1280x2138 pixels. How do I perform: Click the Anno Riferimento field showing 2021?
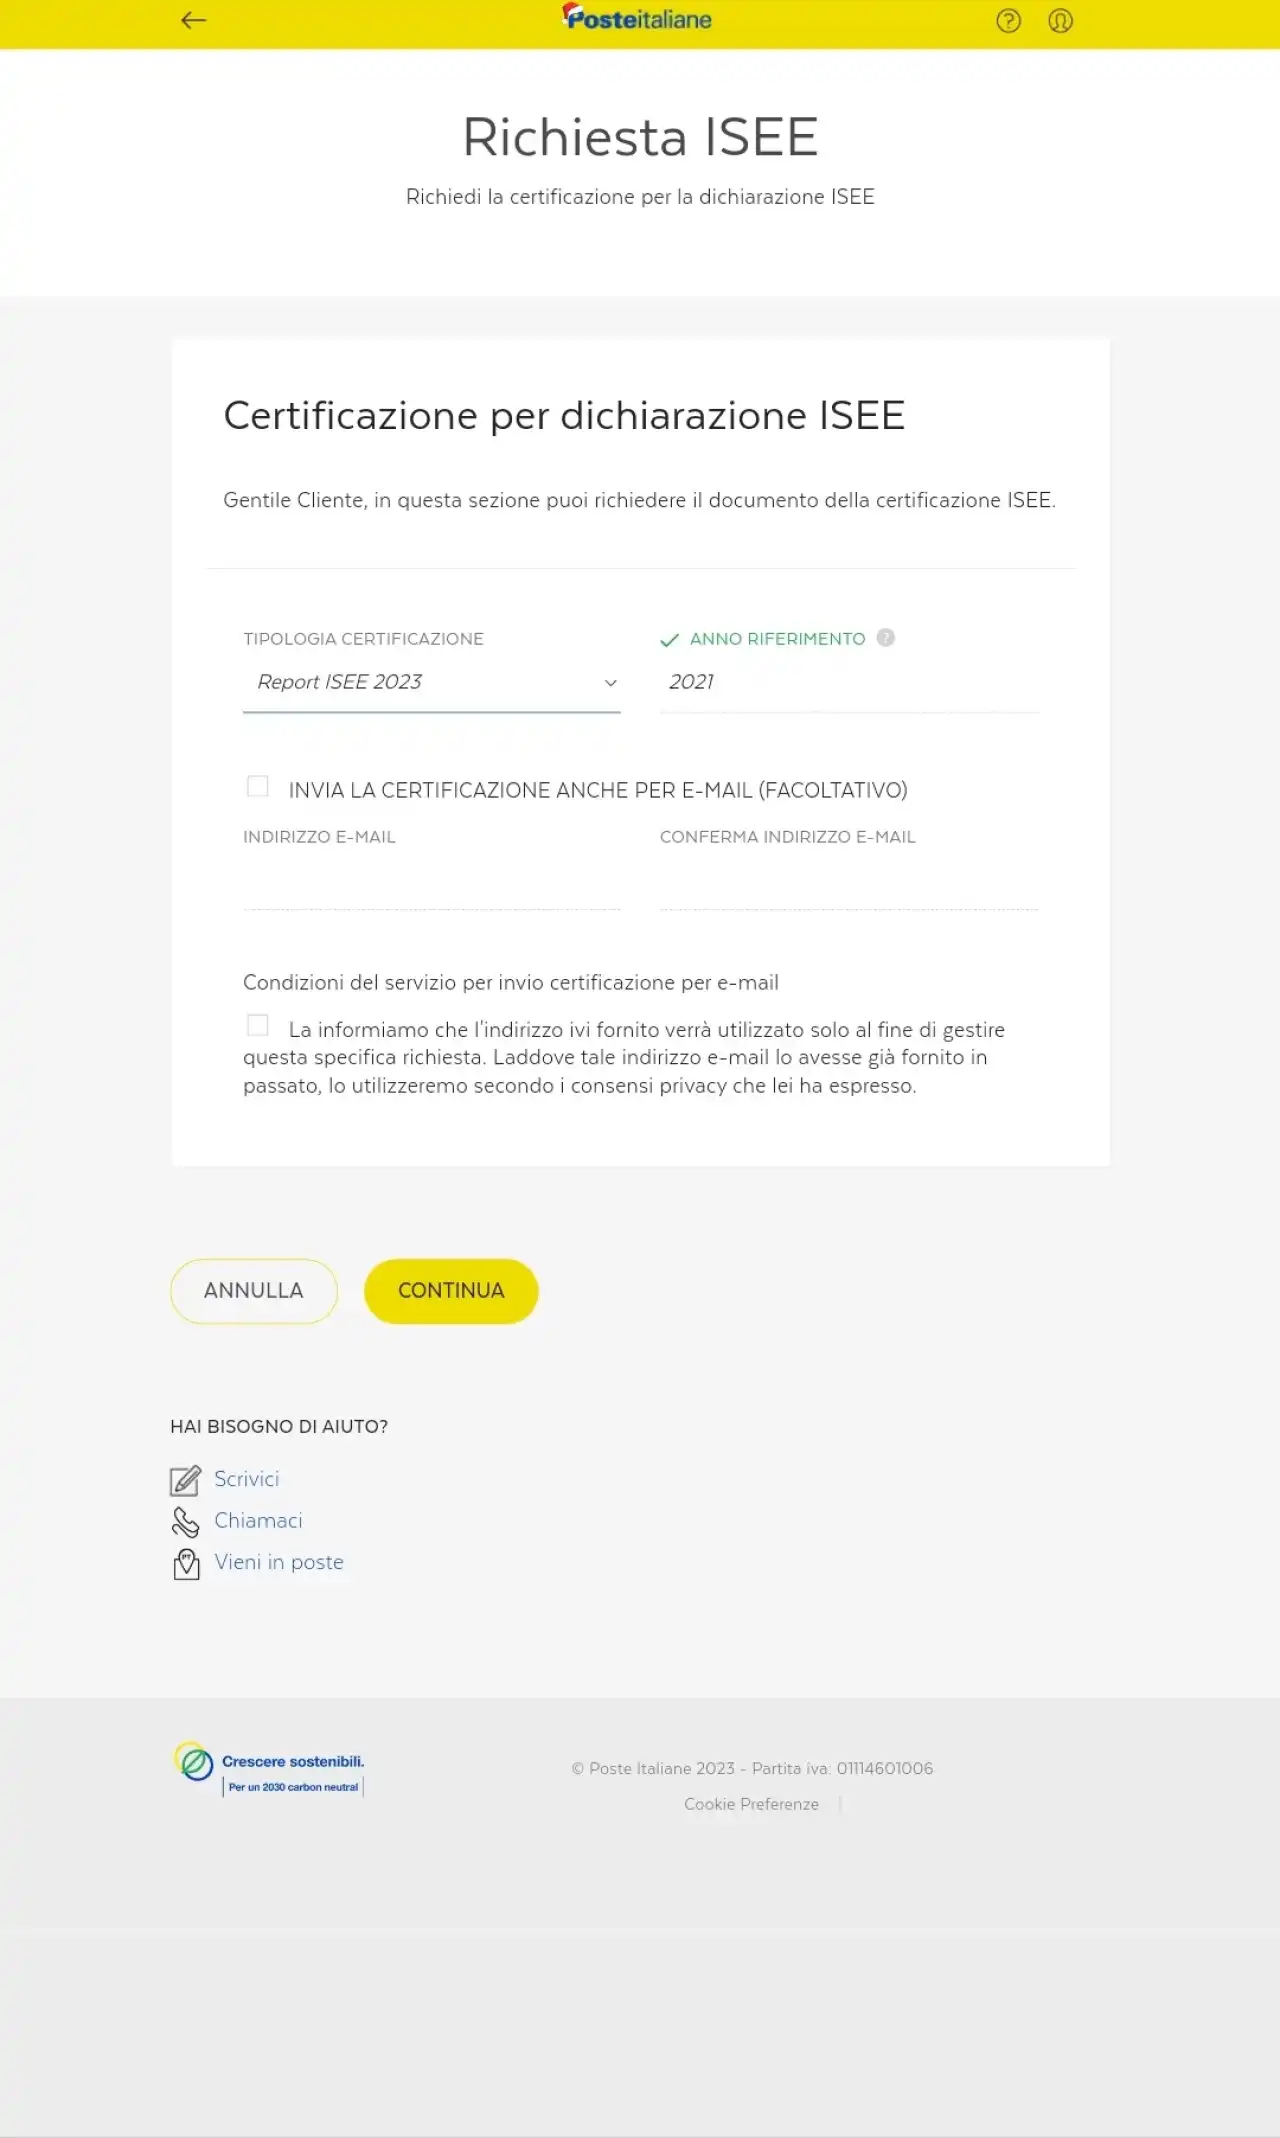[850, 683]
